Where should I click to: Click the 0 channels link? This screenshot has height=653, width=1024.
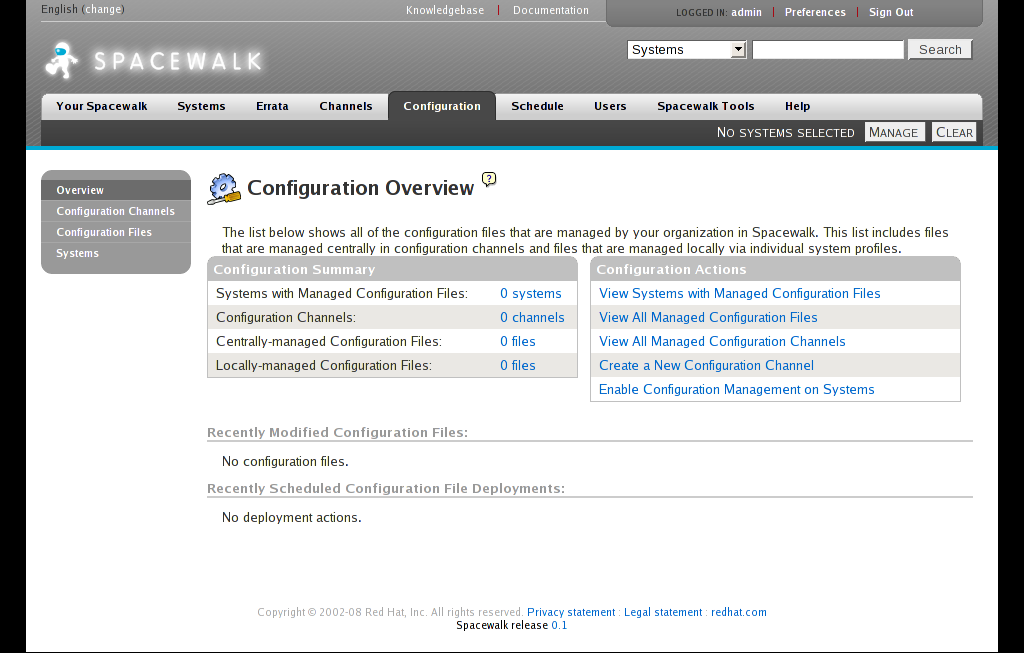(532, 317)
